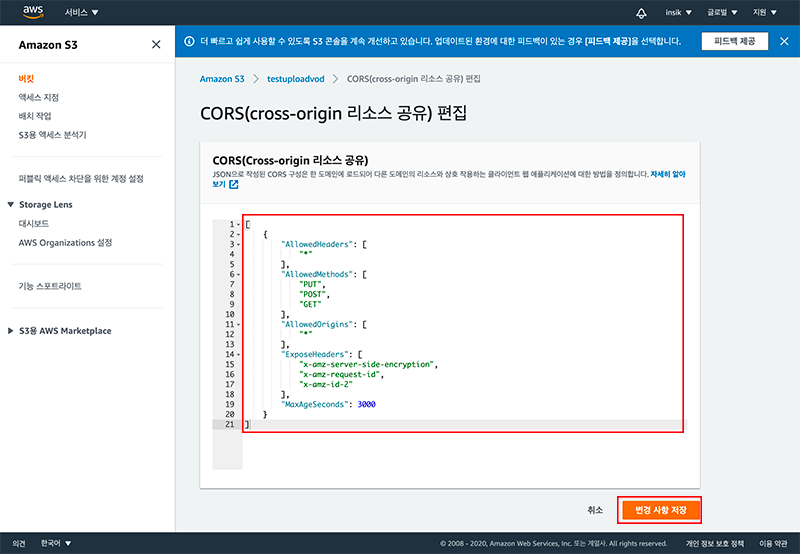The width and height of the screenshot is (800, 554).
Task: Select 버킷 in the sidebar
Action: (26, 79)
